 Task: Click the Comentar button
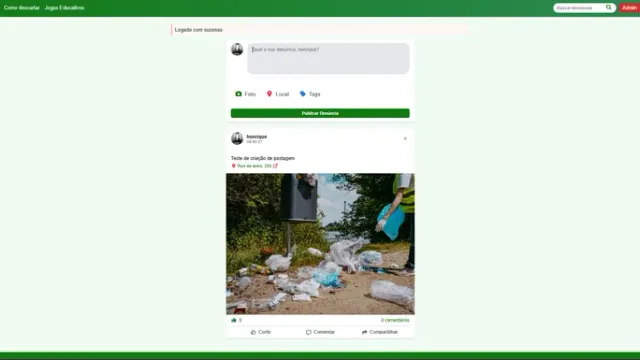320,332
